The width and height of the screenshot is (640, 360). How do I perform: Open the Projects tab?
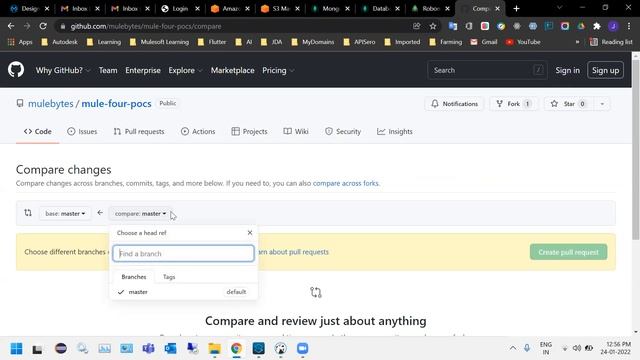[249, 131]
